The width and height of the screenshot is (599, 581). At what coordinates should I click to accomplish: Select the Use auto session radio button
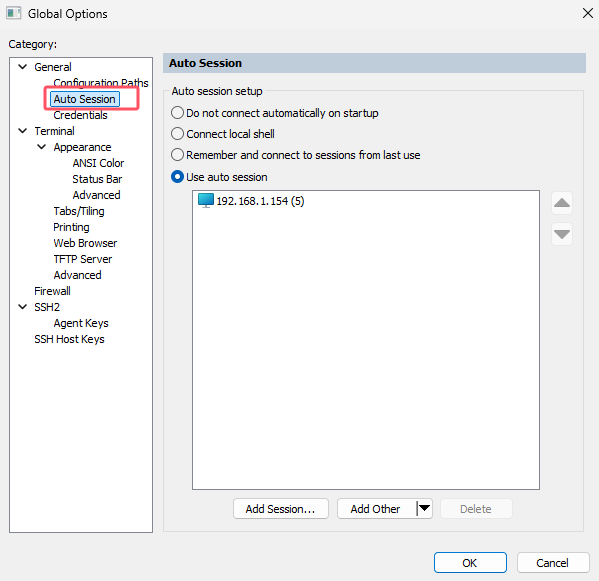(177, 177)
